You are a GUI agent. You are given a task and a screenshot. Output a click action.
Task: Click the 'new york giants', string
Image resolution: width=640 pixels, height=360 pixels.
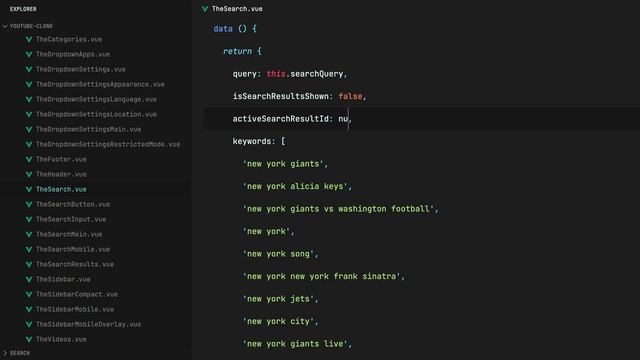pos(285,164)
